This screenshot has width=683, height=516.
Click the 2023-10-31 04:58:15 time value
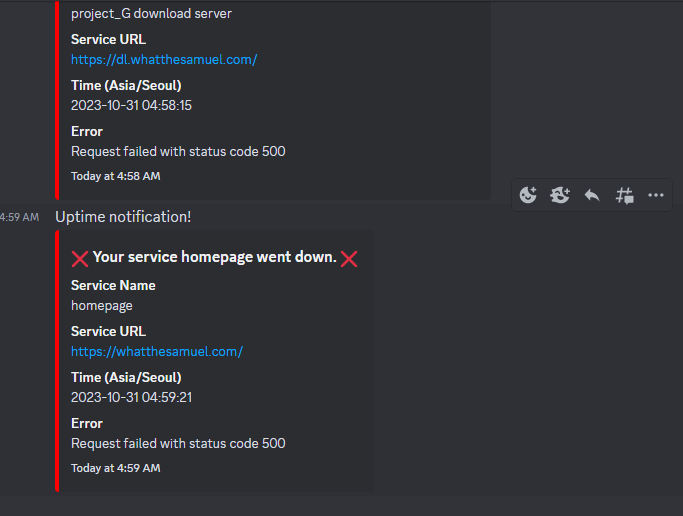pos(132,105)
